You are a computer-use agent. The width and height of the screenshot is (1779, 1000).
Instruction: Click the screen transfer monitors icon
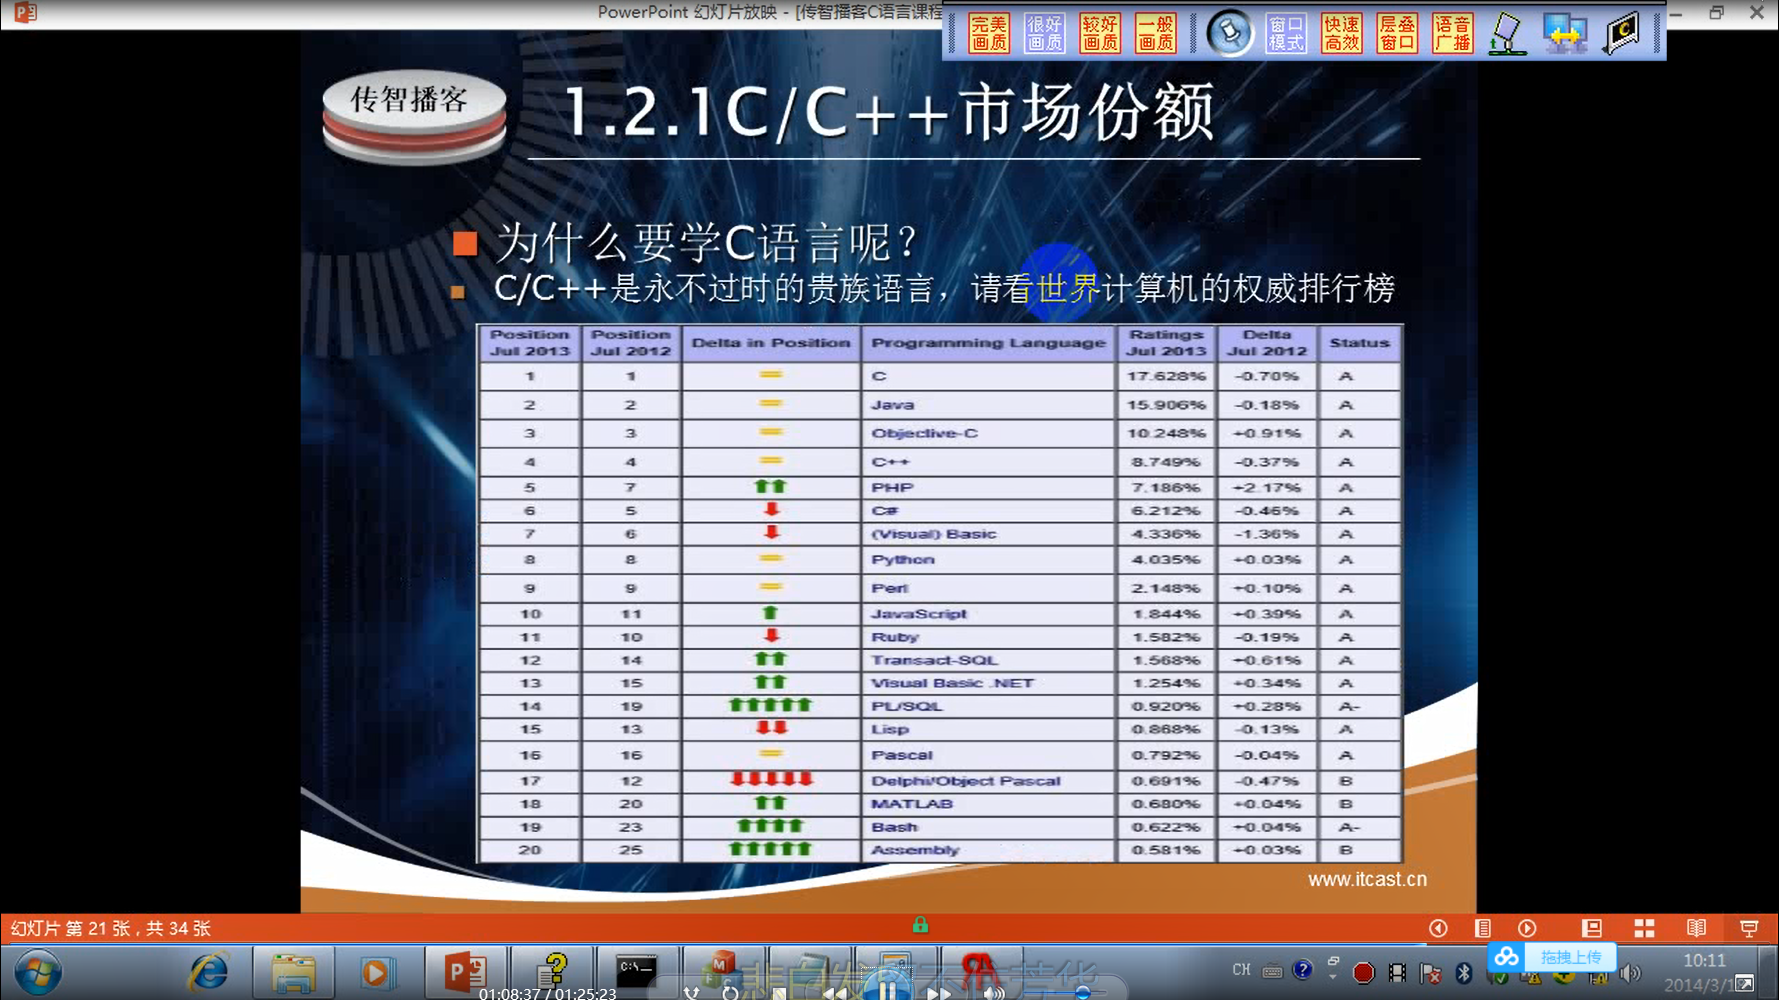click(x=1565, y=34)
